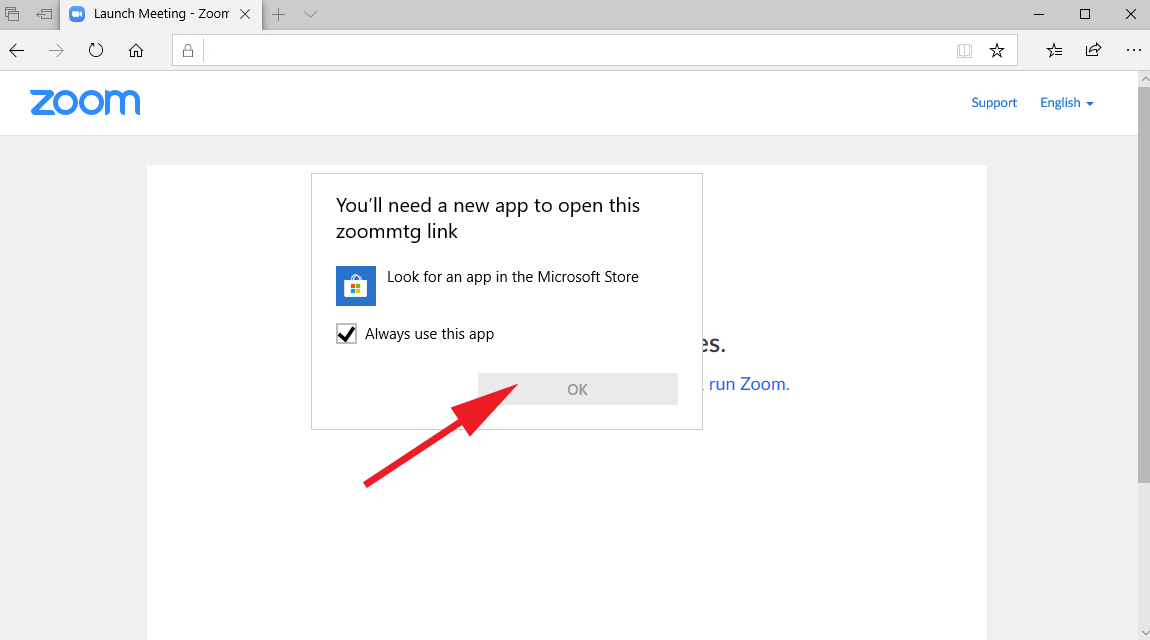Uncheck Always use this app checkbox
Screen dimensions: 1150x640
(346, 334)
